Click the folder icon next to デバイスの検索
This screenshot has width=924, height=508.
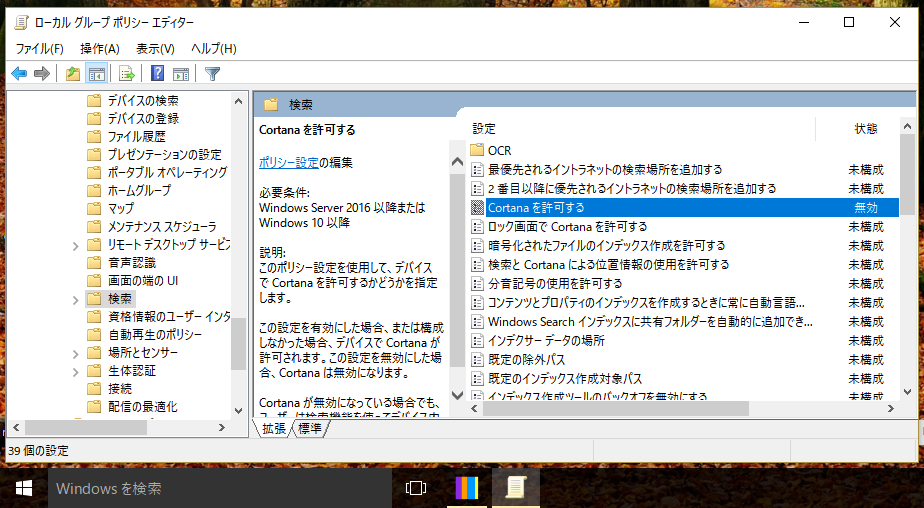(94, 100)
